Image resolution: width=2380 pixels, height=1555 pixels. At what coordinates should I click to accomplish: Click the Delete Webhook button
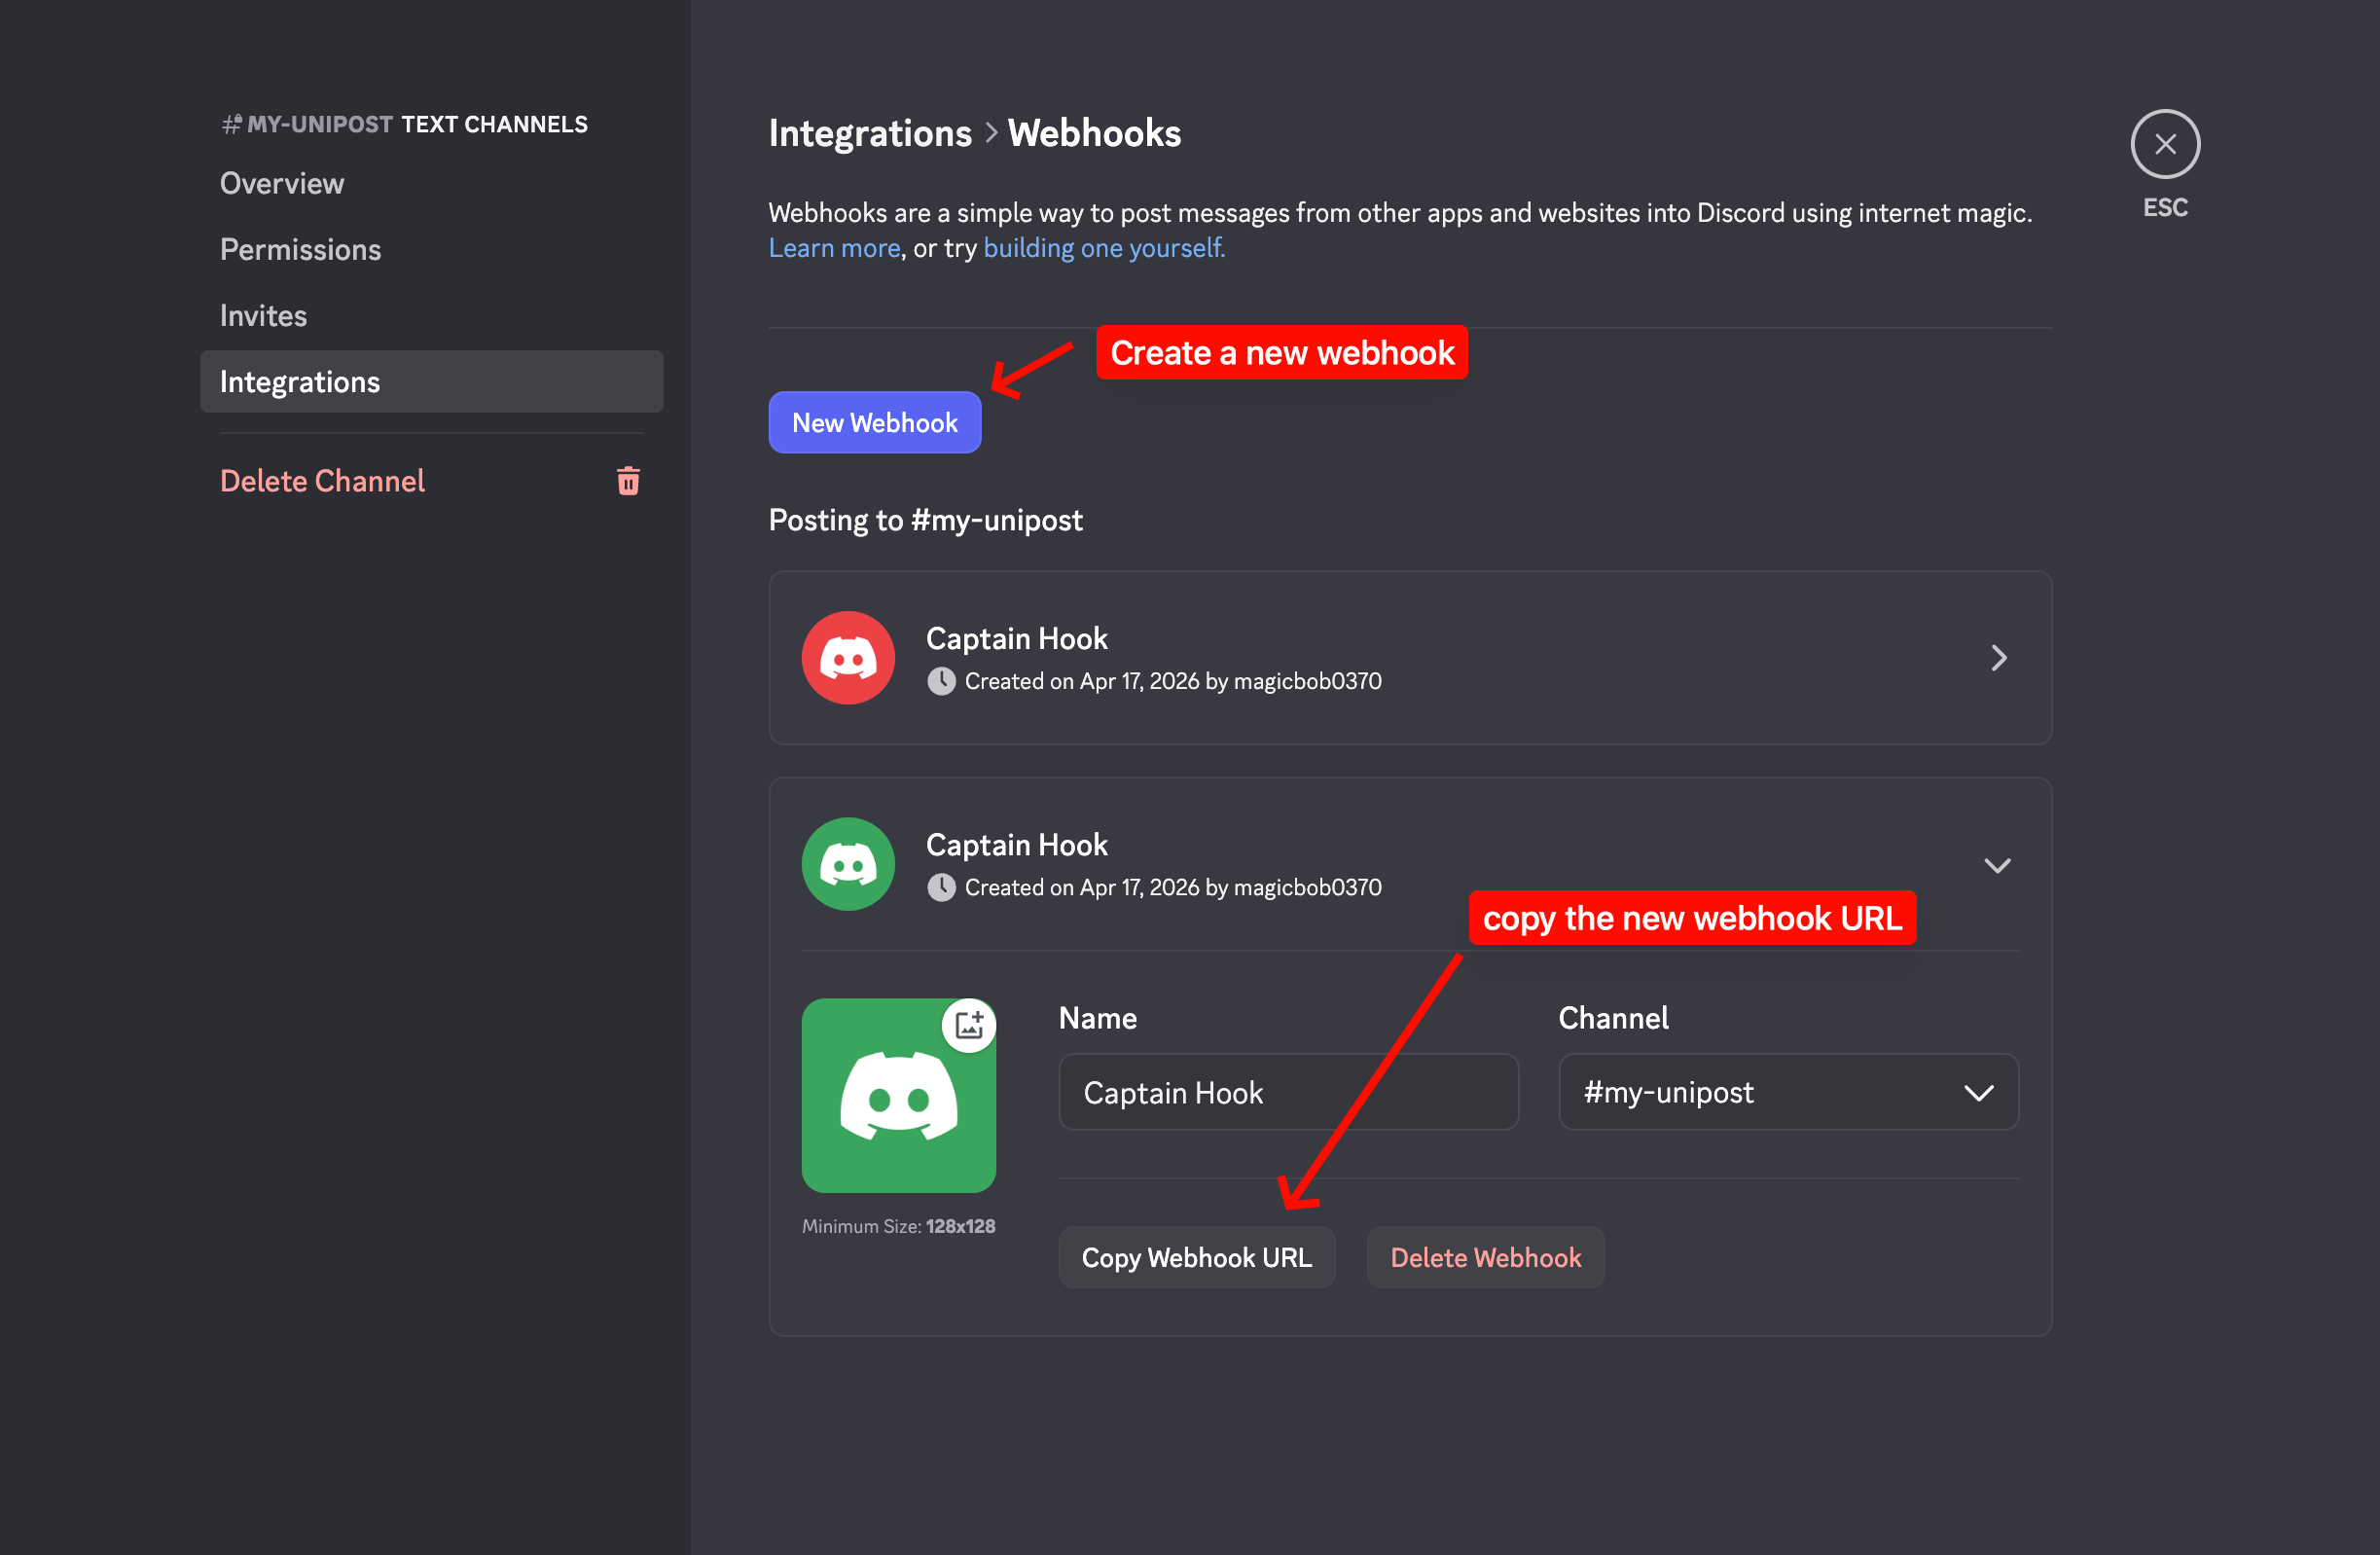[x=1485, y=1257]
